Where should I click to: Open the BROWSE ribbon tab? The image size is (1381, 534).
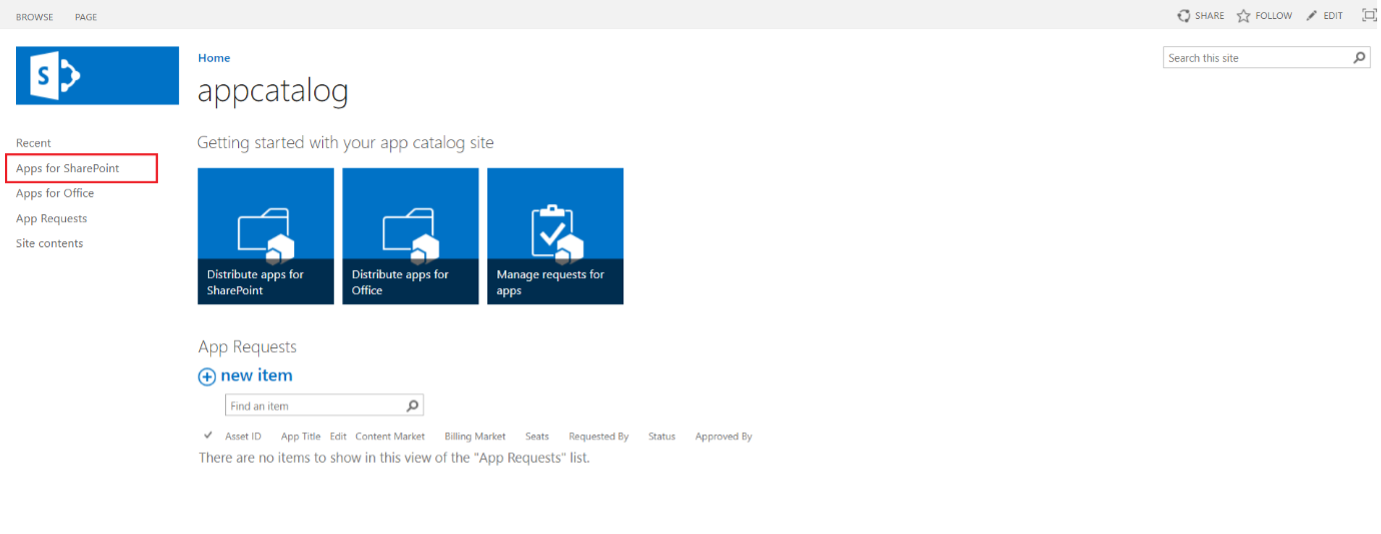(x=35, y=17)
